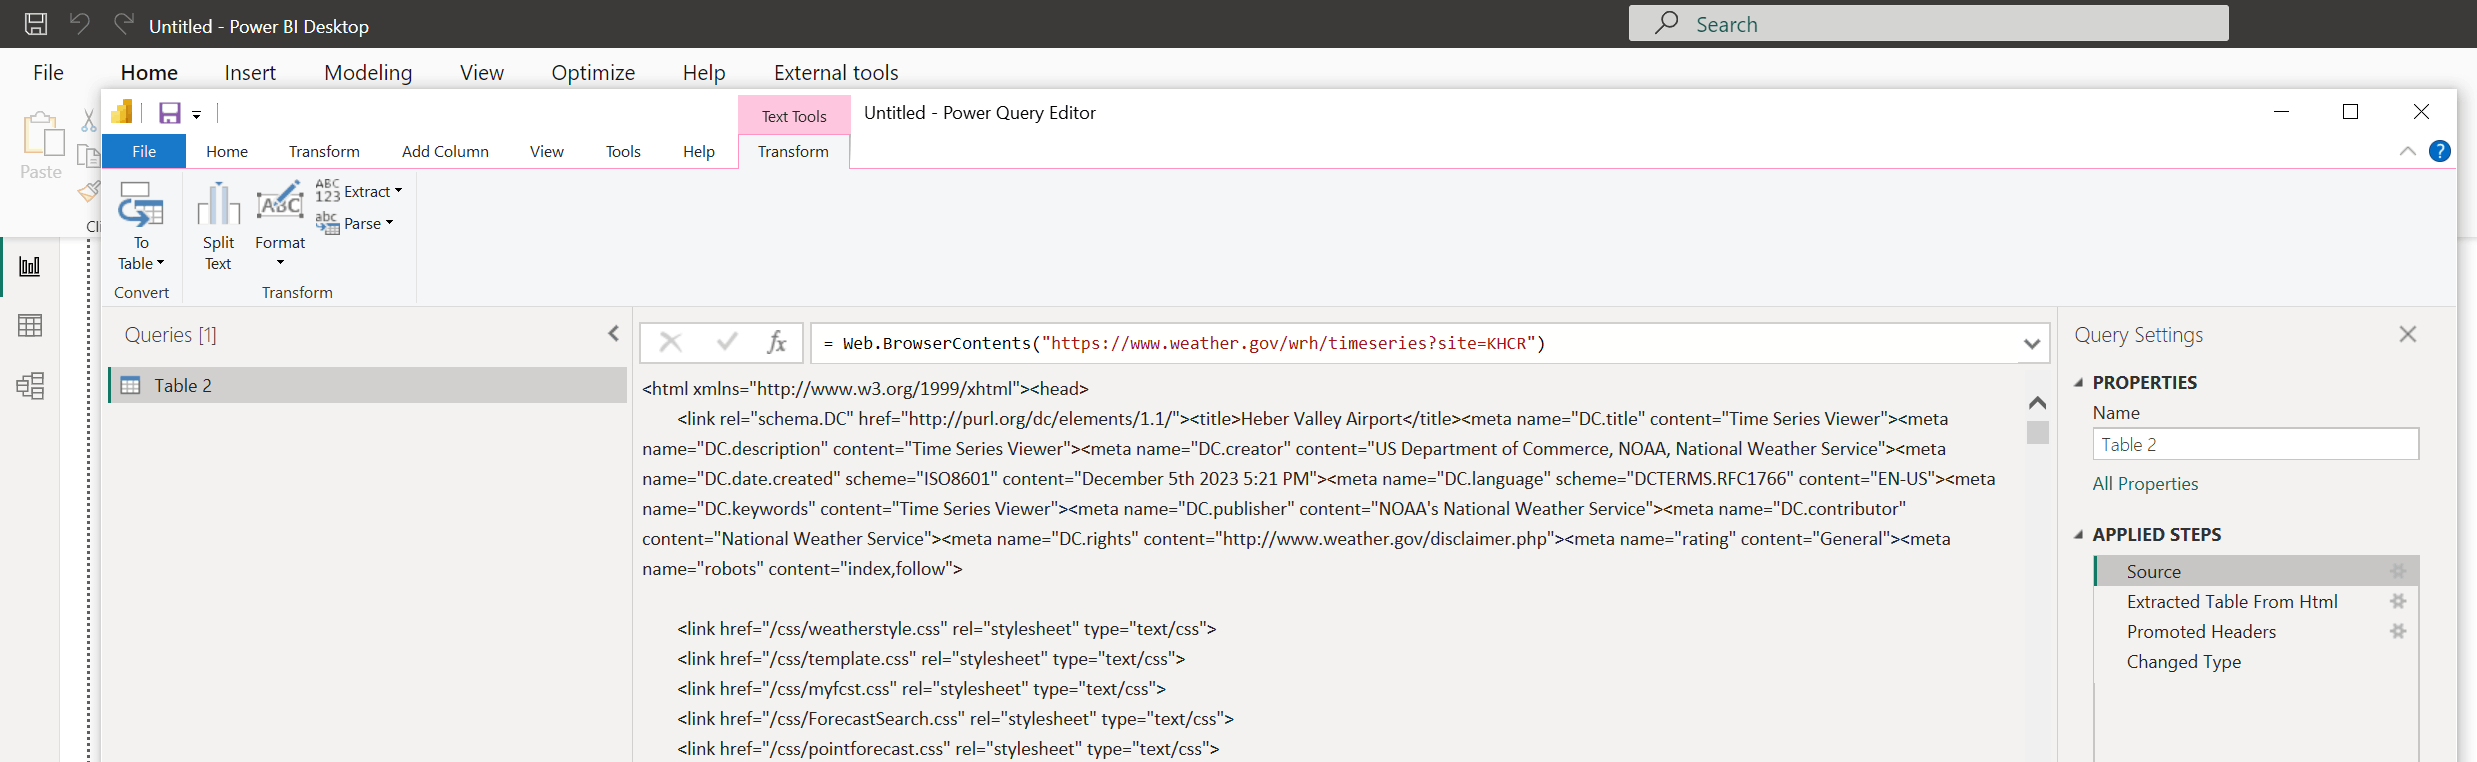Image resolution: width=2477 pixels, height=762 pixels.
Task: Expand the formula bar with the chevron
Action: (x=2031, y=344)
